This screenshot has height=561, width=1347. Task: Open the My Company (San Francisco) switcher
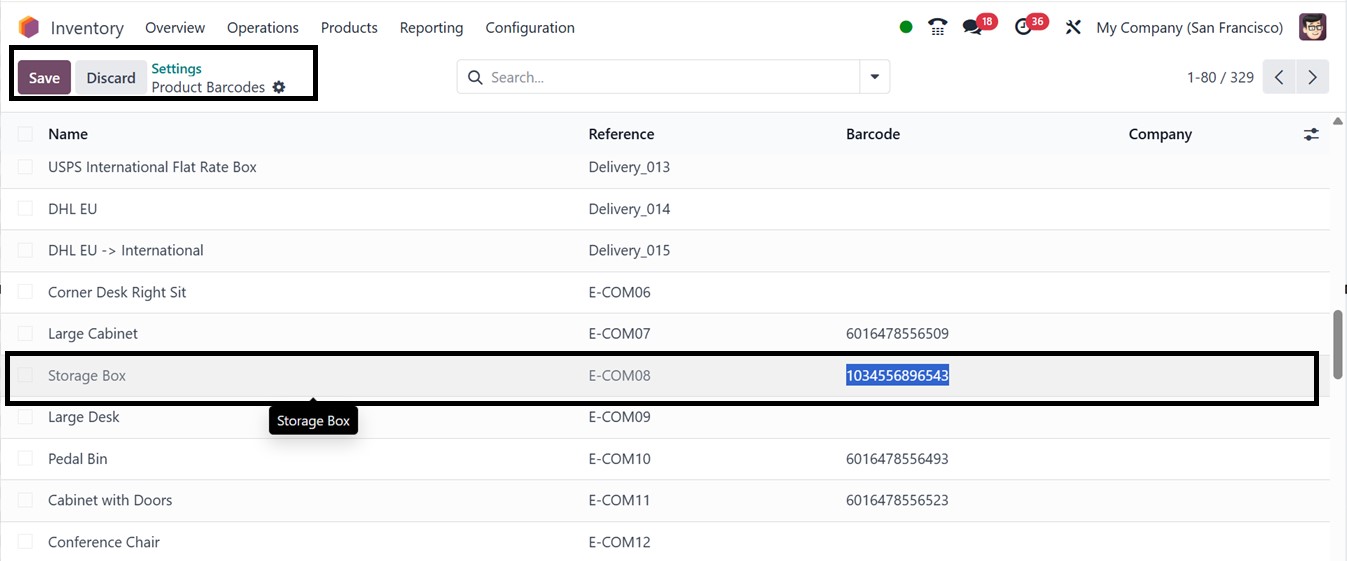tap(1189, 27)
